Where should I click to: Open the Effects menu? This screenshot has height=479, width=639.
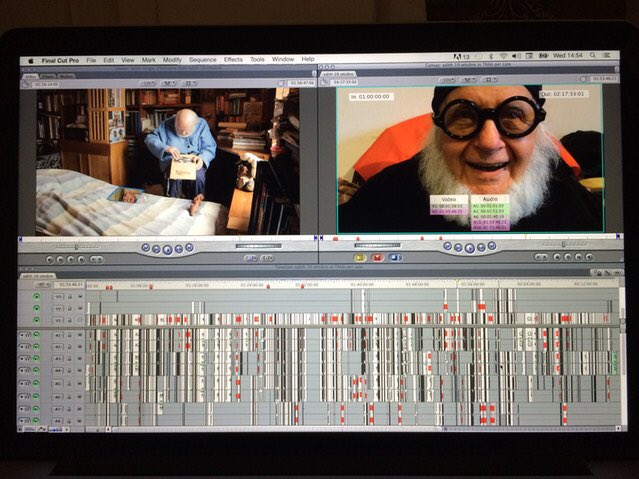(233, 60)
